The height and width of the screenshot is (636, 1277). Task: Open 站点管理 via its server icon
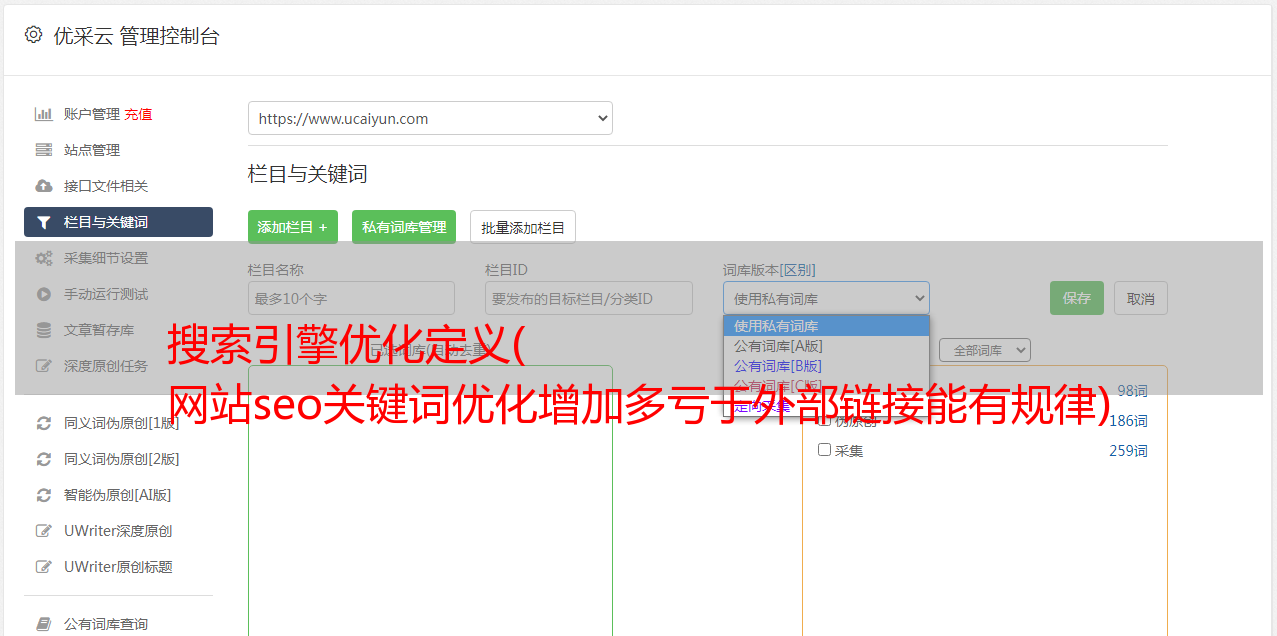point(44,150)
